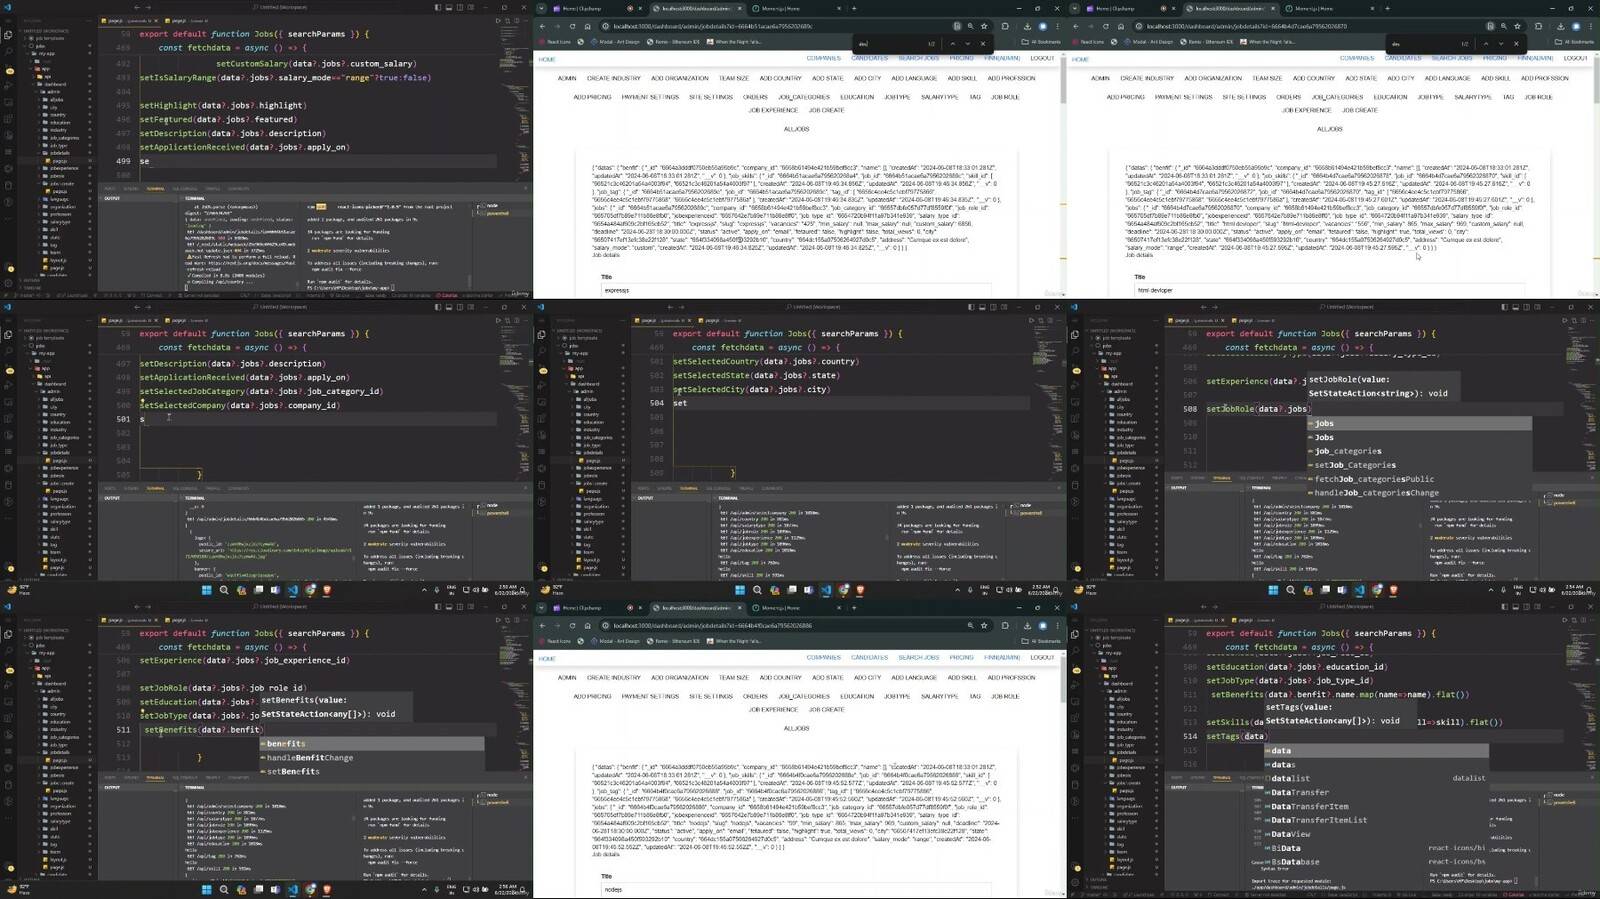Screen dimensions: 1600x899
Task: Jump to next find match in expressjs job browser
Action: tap(967, 44)
